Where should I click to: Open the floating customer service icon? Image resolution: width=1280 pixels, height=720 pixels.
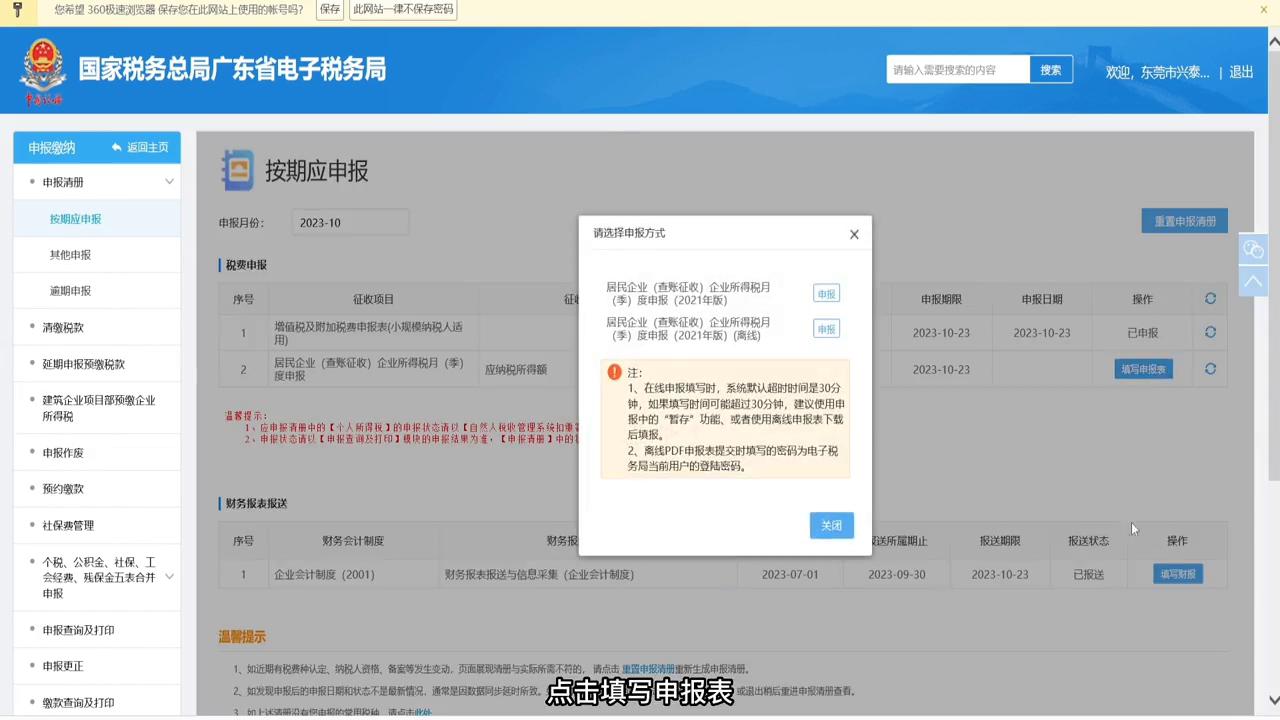(1253, 249)
